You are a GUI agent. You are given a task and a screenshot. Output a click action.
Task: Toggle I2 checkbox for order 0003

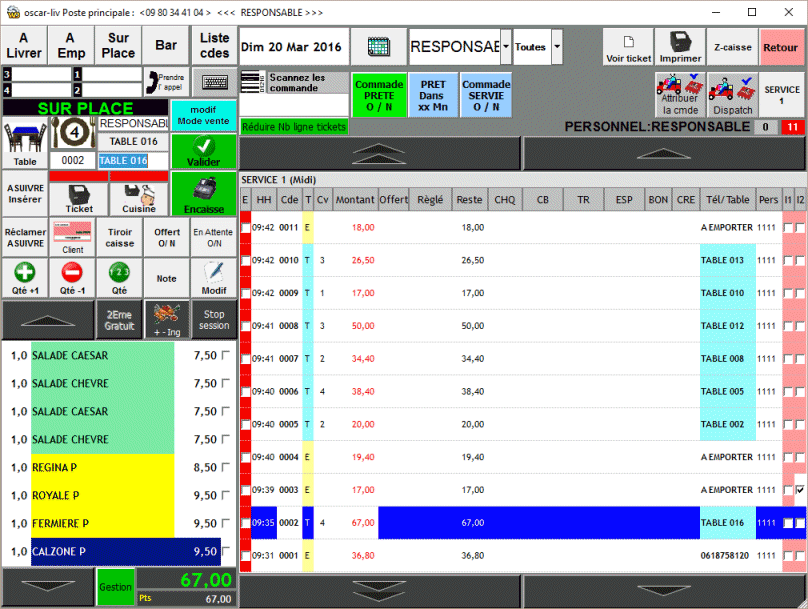(x=800, y=490)
